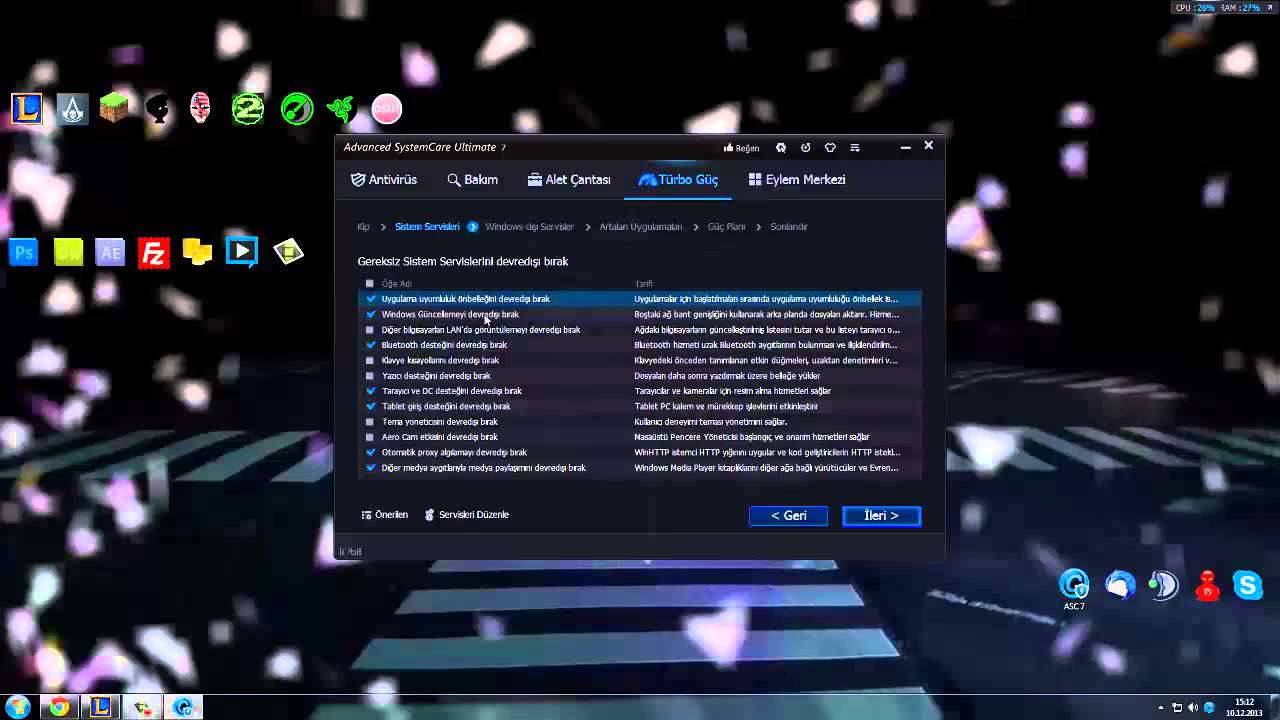The image size is (1280, 720).
Task: Check Tema yöneticisini devredışı bırak
Action: coord(371,422)
